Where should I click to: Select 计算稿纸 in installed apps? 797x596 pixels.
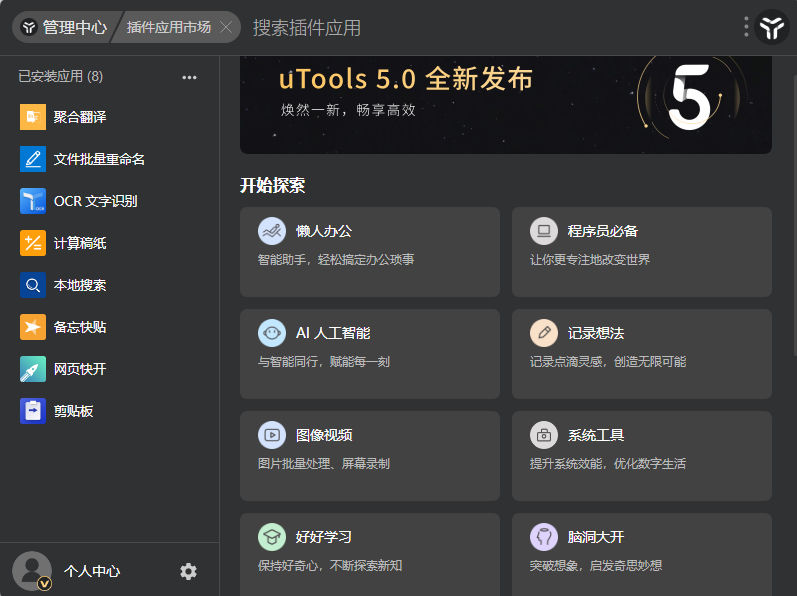point(109,243)
